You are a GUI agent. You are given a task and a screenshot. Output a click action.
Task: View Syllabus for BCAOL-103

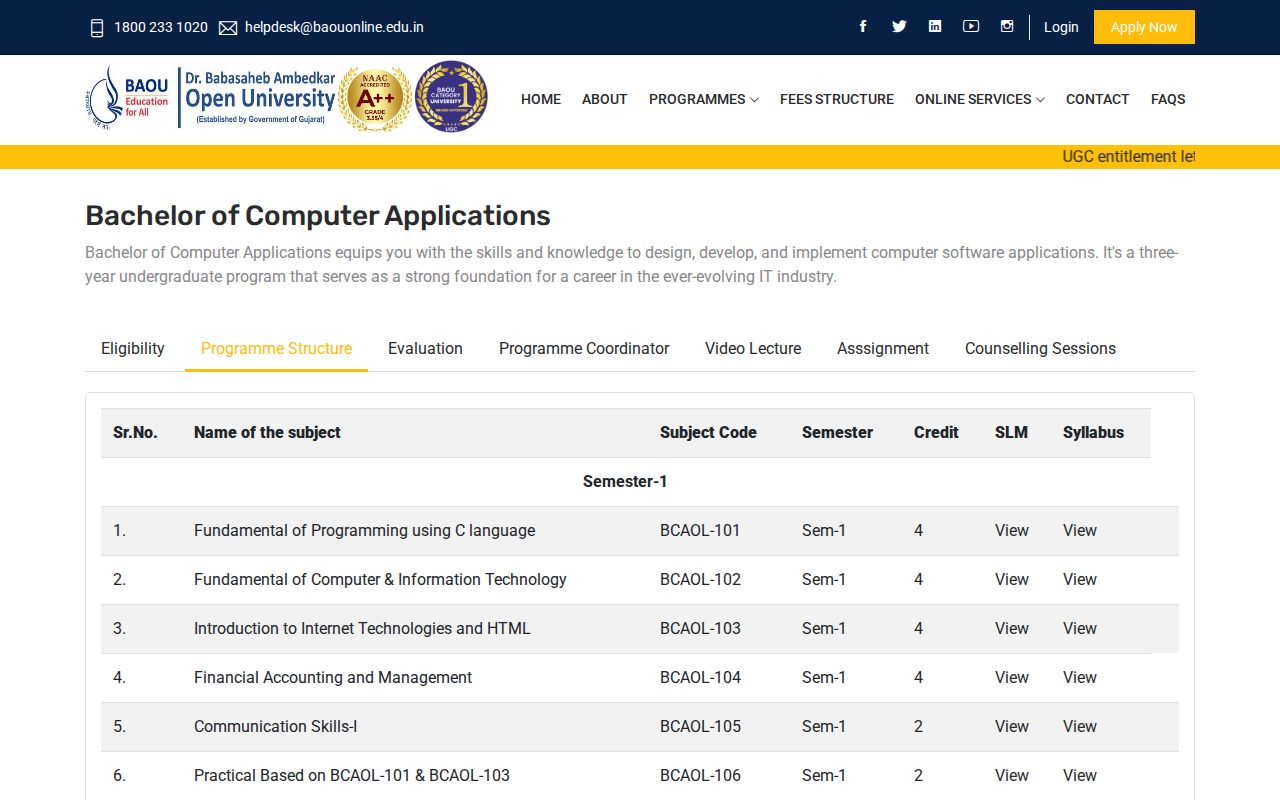click(1080, 628)
